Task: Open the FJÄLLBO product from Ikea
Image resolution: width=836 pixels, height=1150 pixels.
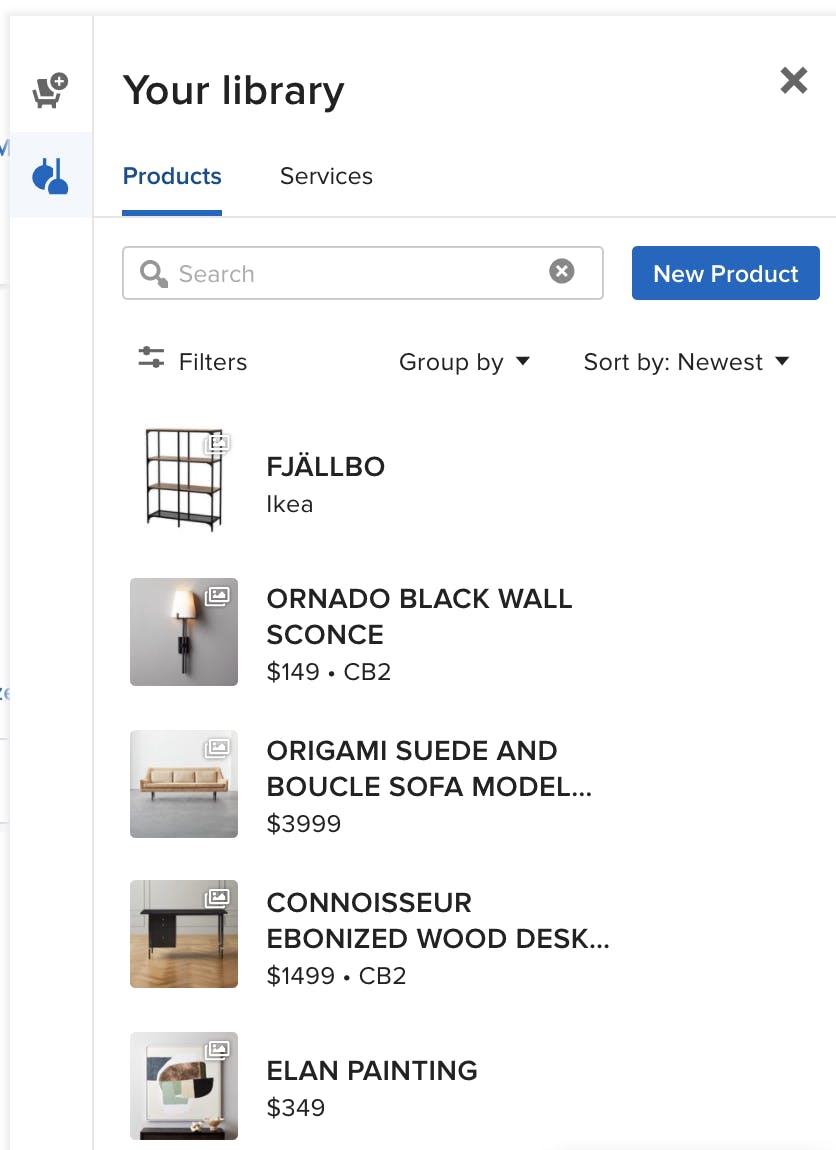Action: pyautogui.click(x=326, y=466)
